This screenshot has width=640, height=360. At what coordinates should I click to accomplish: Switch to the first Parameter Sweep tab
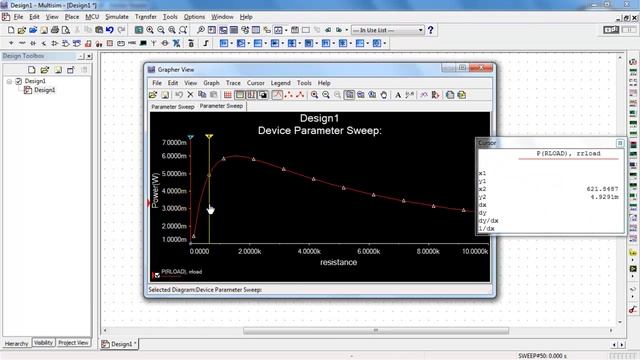coord(173,107)
